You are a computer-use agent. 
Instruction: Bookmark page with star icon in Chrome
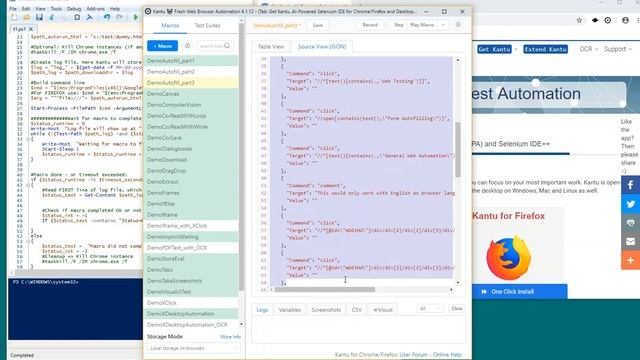pyautogui.click(x=579, y=20)
